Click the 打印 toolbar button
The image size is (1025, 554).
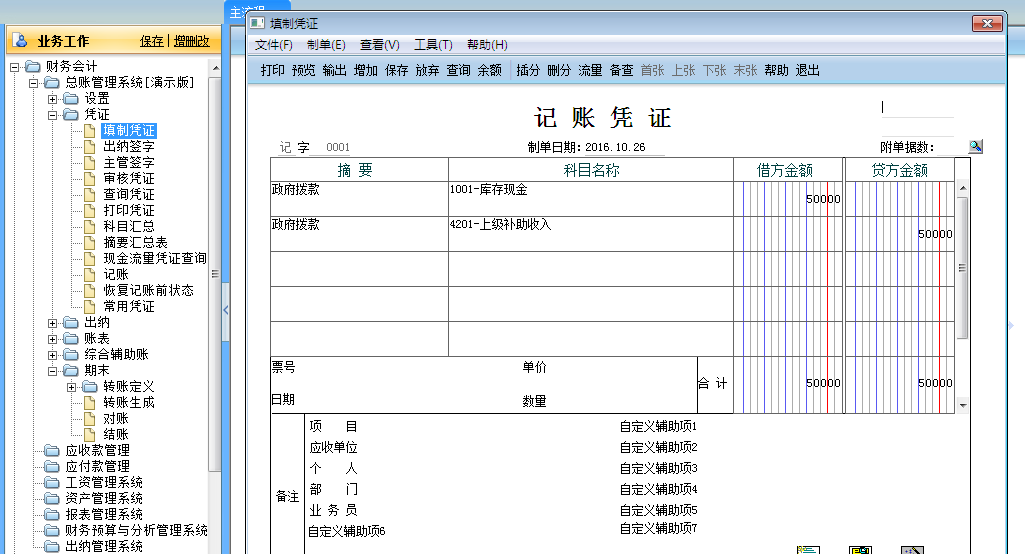pyautogui.click(x=272, y=70)
